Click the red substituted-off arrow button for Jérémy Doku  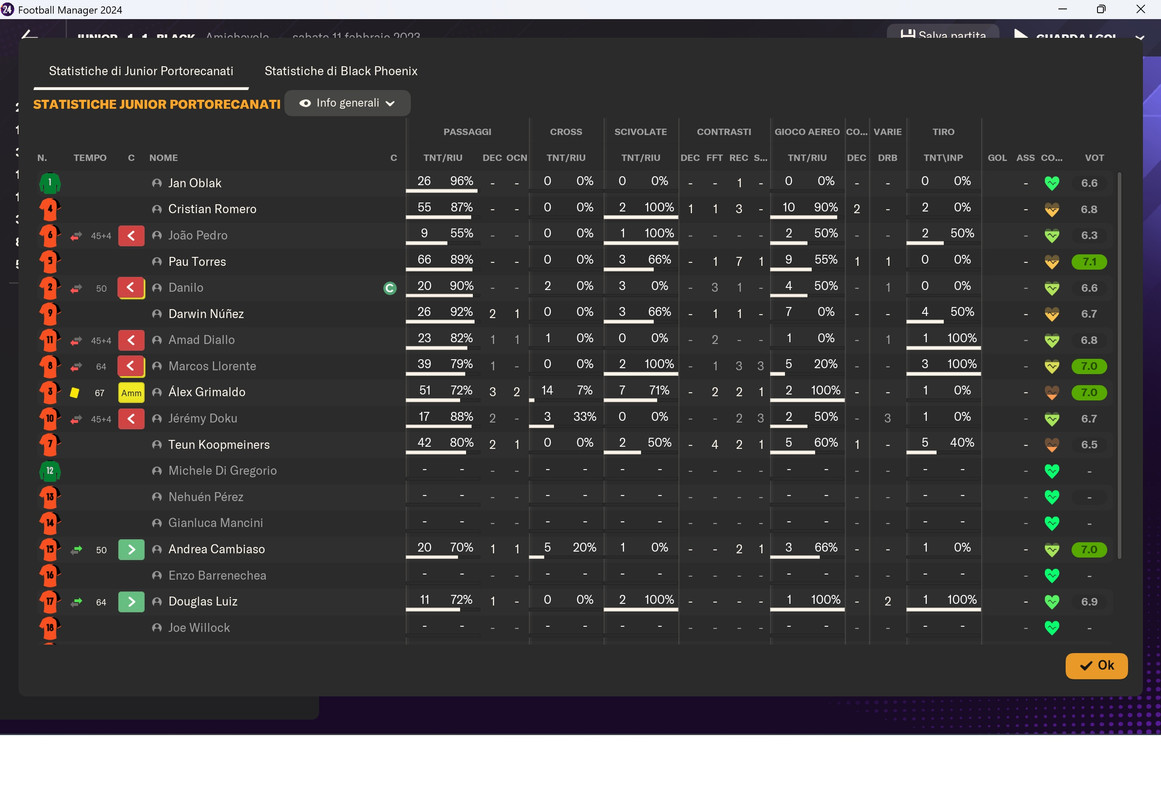coord(131,419)
